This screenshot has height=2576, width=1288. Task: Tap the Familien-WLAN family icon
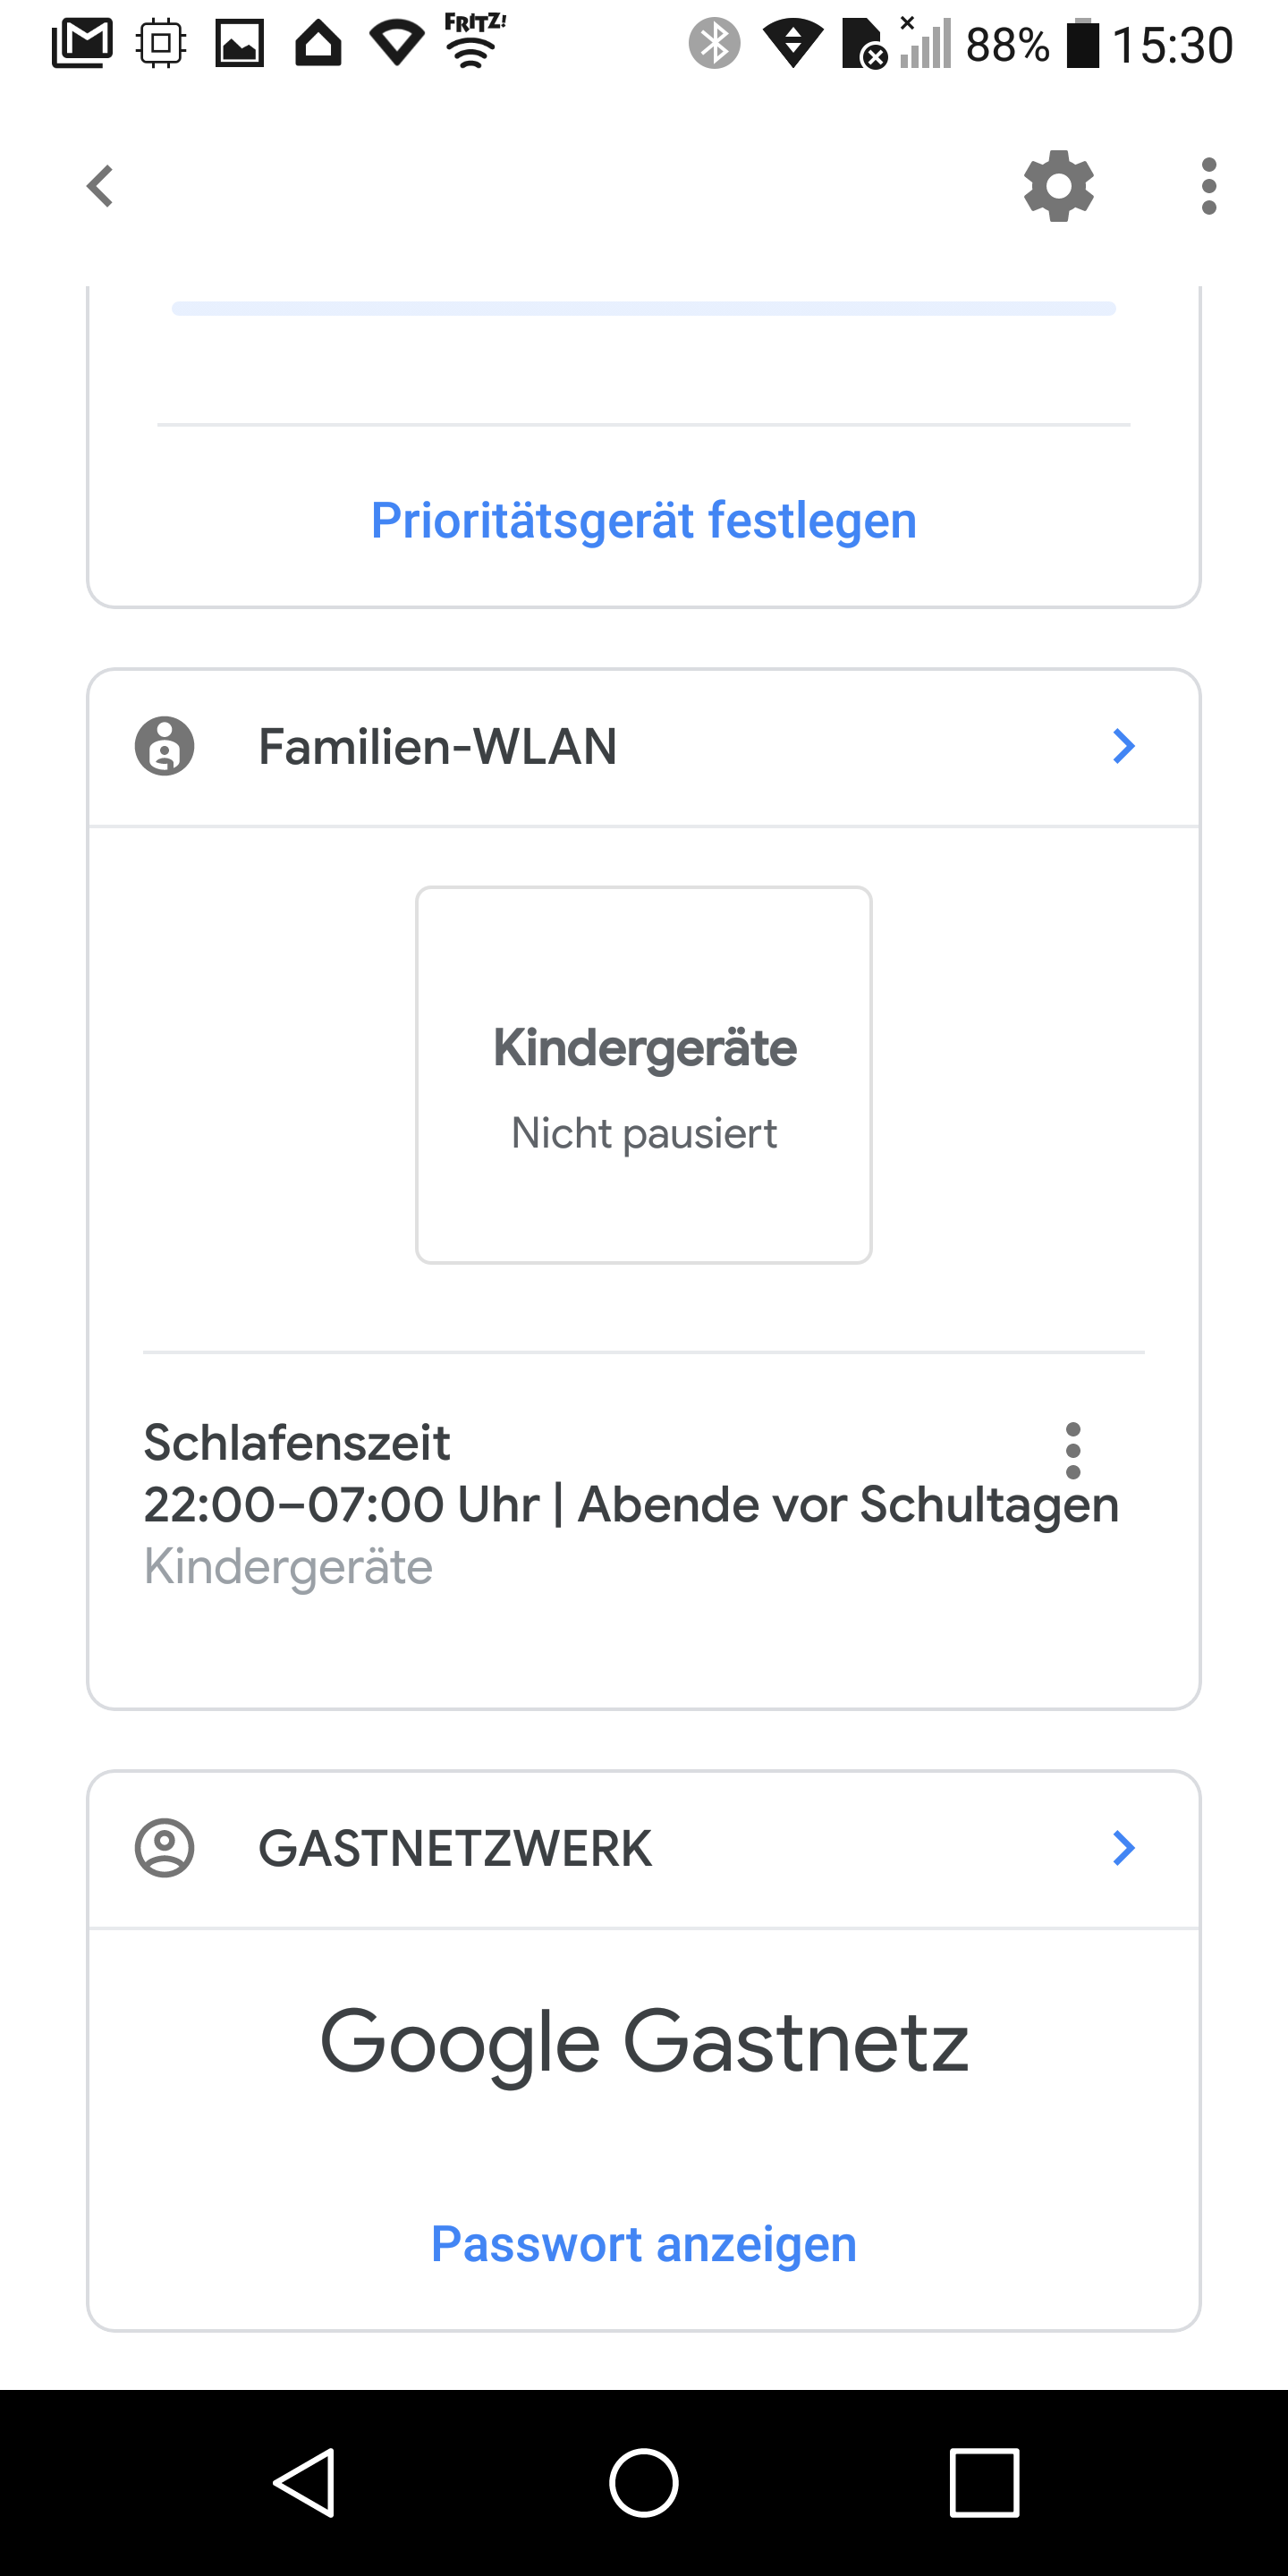pos(165,746)
